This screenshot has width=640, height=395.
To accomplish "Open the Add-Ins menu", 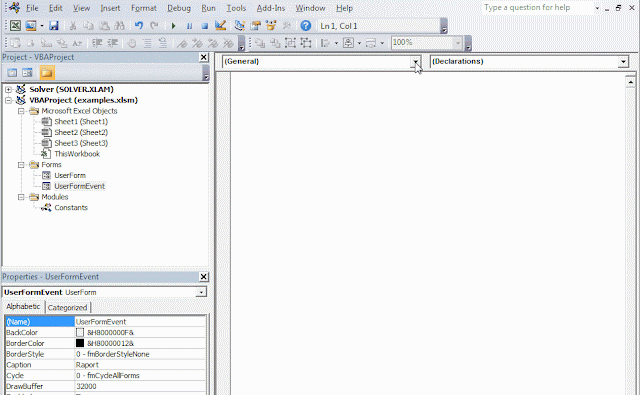I will pos(271,8).
